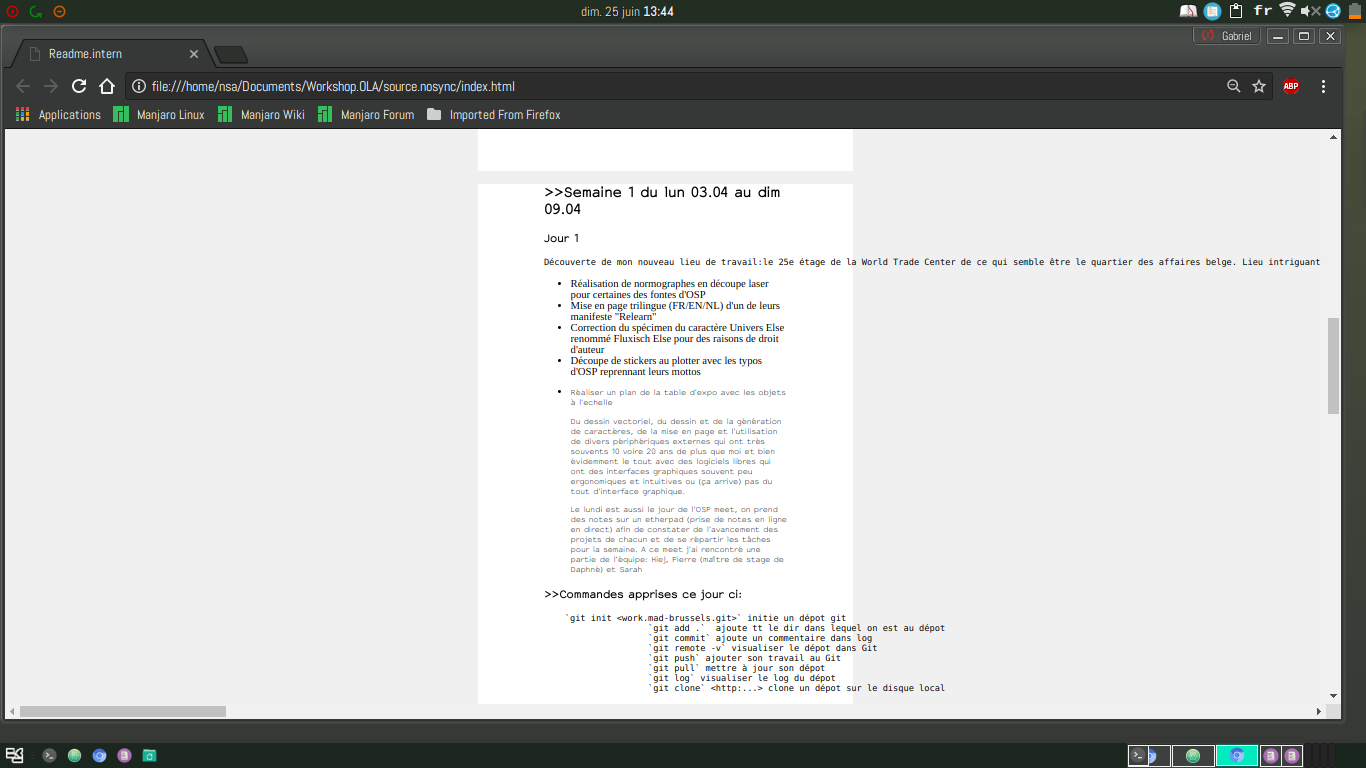The width and height of the screenshot is (1366, 768).
Task: Launch Chromium from the taskbar launcher
Action: point(99,755)
